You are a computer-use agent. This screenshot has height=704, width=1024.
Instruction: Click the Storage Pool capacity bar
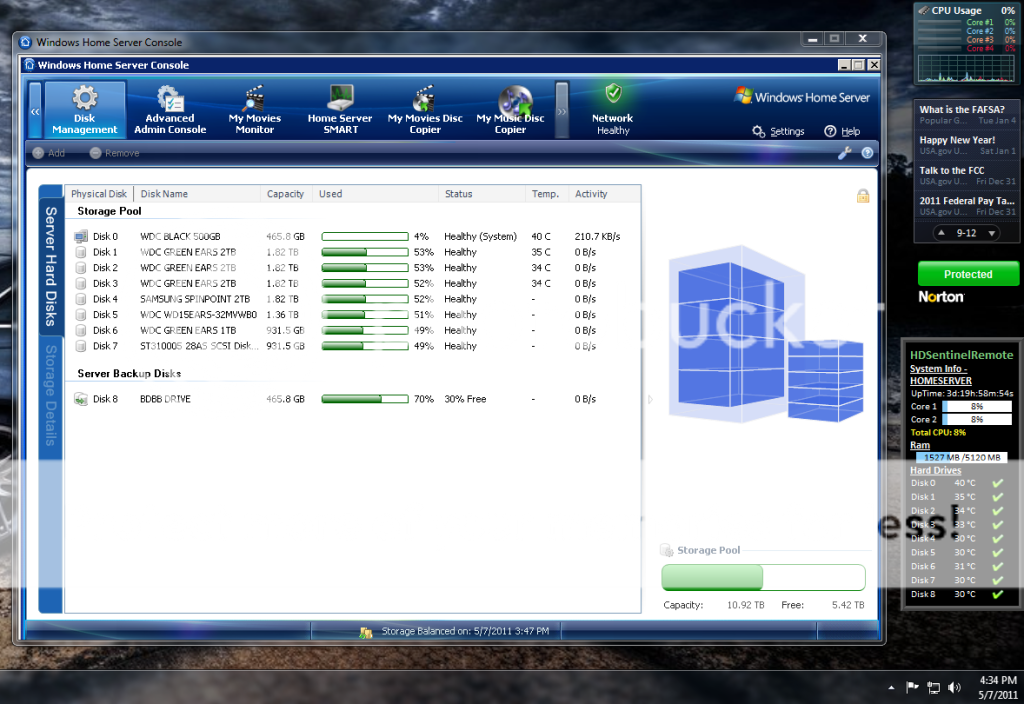(x=763, y=578)
